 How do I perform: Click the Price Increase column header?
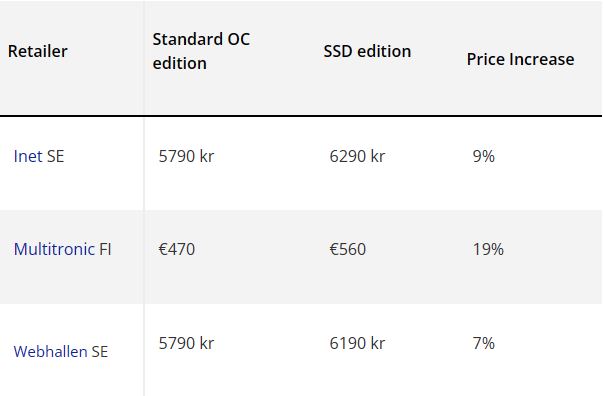[x=520, y=59]
